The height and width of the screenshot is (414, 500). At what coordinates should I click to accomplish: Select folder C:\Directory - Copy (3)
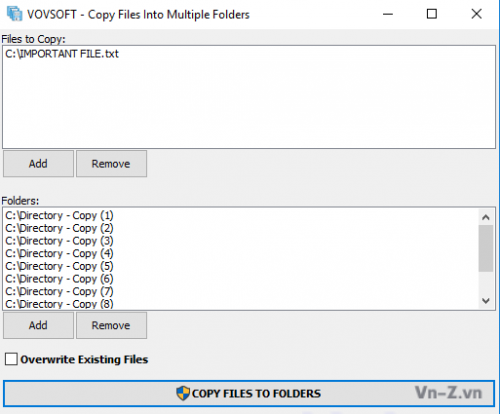59,241
